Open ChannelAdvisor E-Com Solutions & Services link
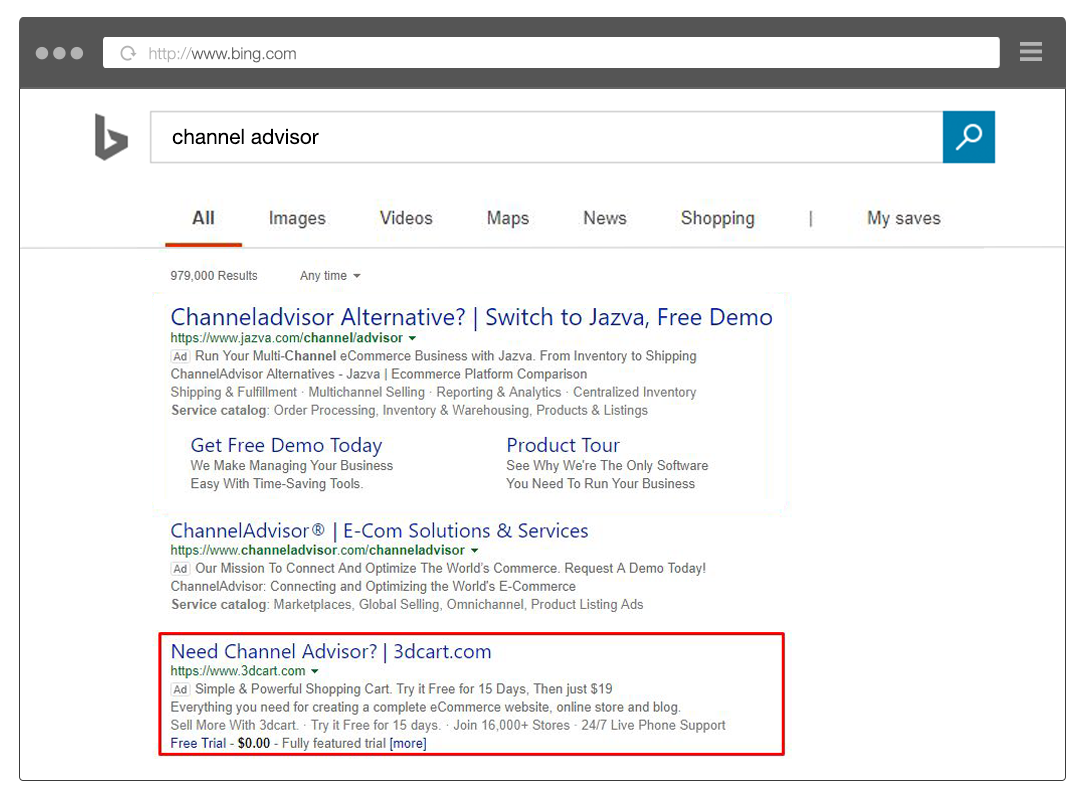The image size is (1089, 794). pos(379,531)
